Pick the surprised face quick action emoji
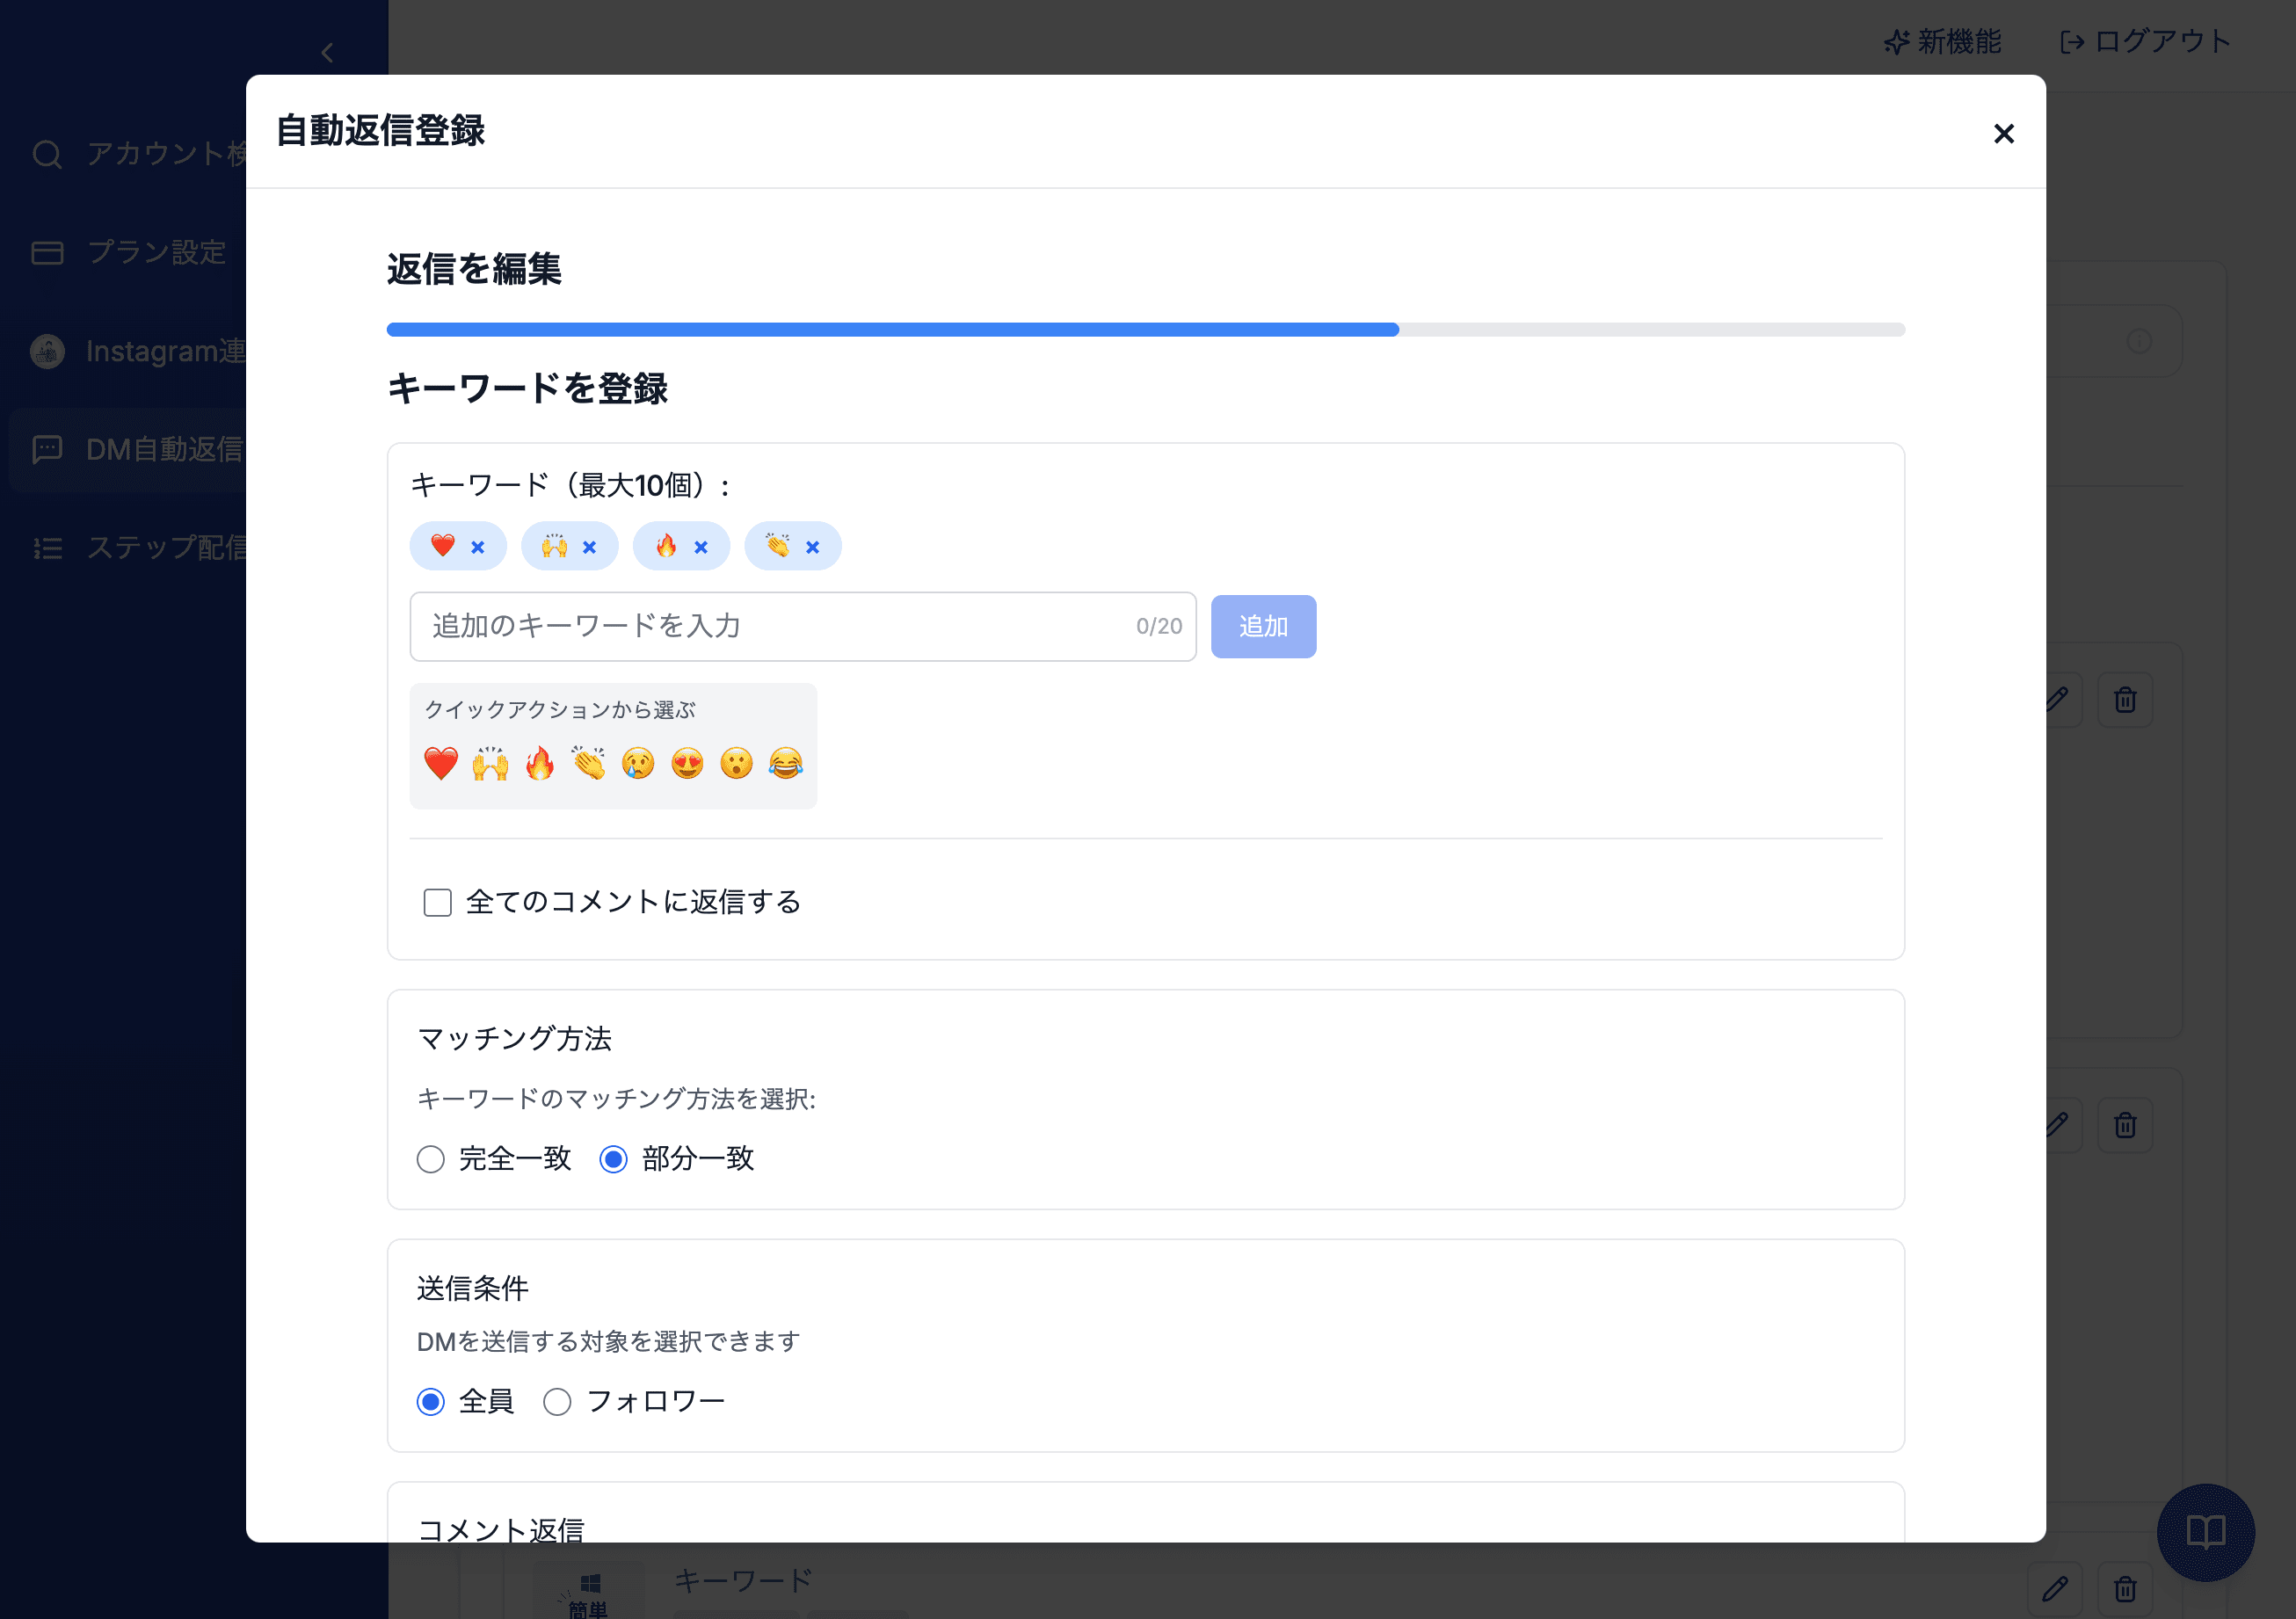 (x=736, y=763)
